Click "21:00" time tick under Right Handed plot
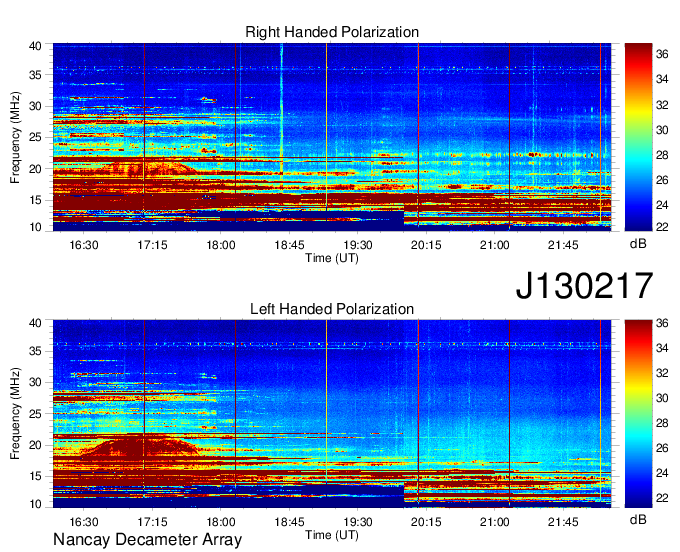 (x=494, y=245)
